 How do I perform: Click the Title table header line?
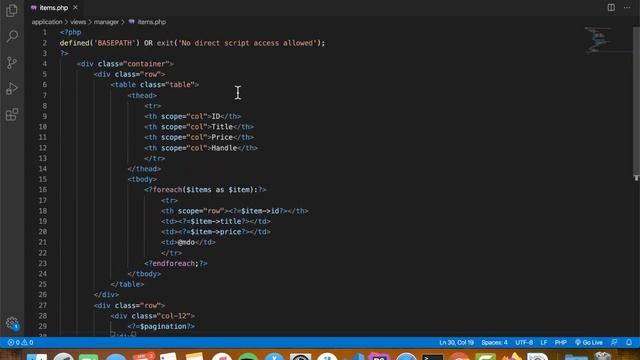pos(199,127)
